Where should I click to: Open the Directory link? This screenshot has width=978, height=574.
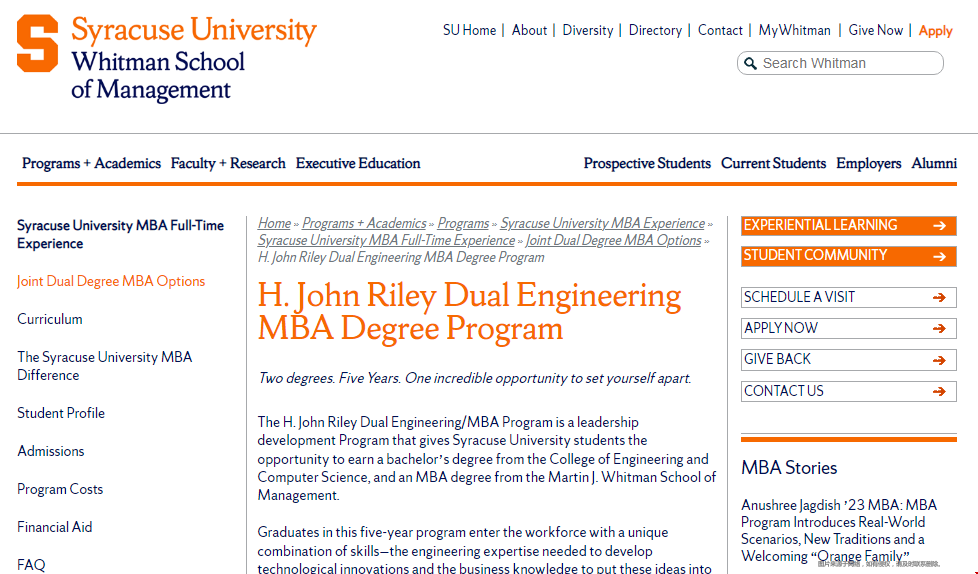[x=655, y=30]
